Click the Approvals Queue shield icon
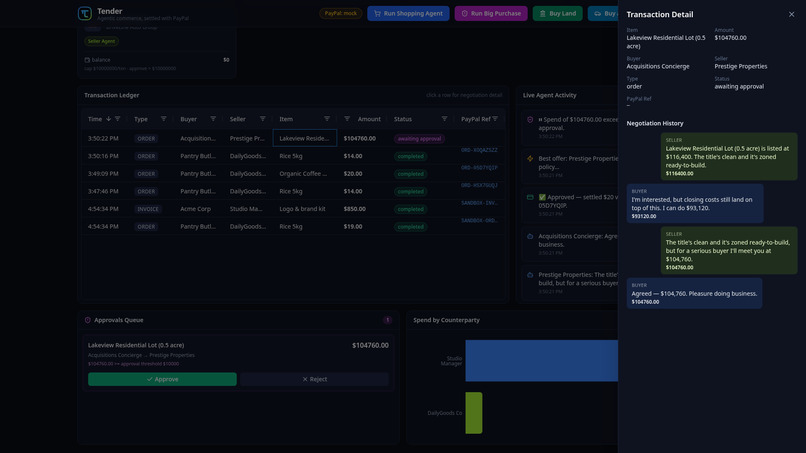Viewport: 806px width, 453px height. point(87,320)
